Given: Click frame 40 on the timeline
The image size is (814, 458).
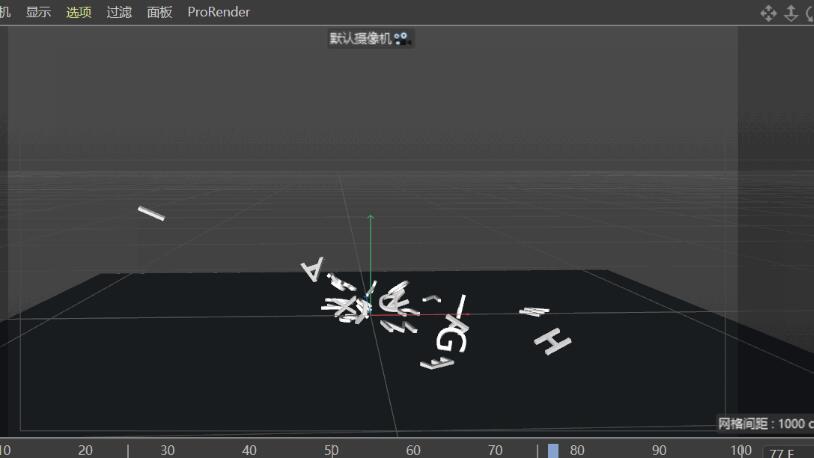Looking at the screenshot, I should pyautogui.click(x=249, y=450).
